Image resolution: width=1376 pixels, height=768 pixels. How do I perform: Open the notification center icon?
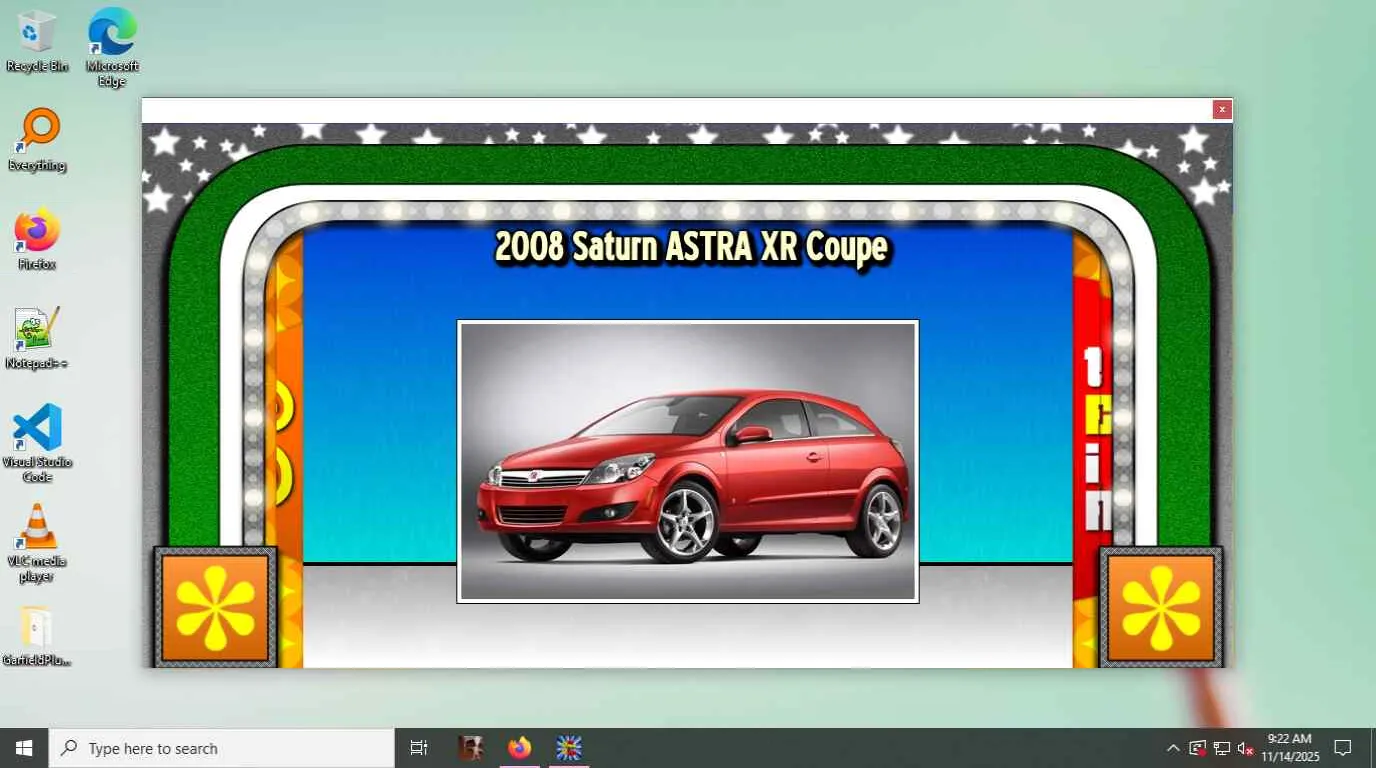pyautogui.click(x=1343, y=748)
